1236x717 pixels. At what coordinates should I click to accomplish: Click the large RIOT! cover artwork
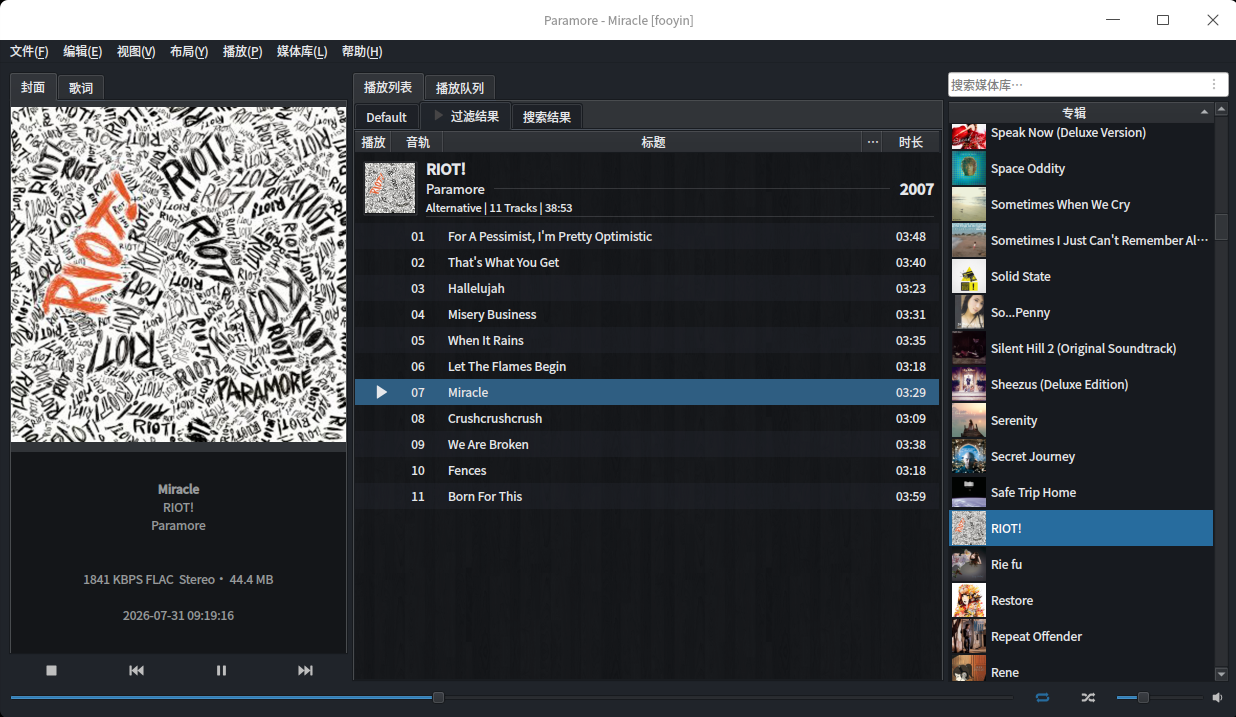point(178,274)
